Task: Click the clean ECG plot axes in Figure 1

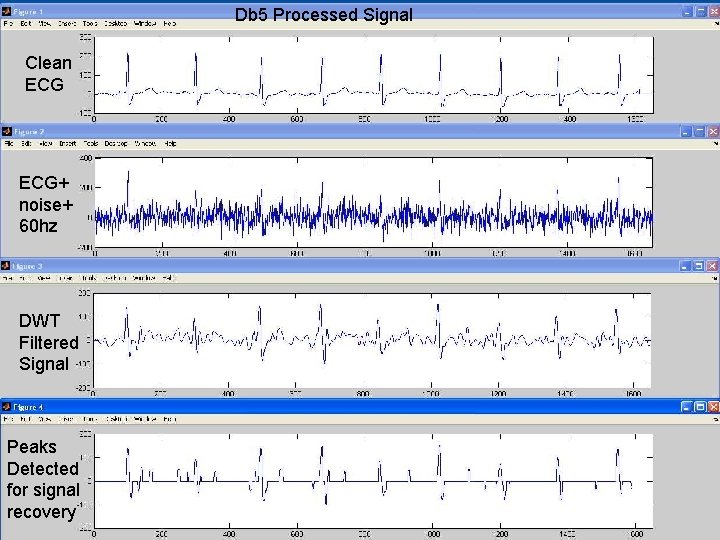Action: tap(374, 75)
